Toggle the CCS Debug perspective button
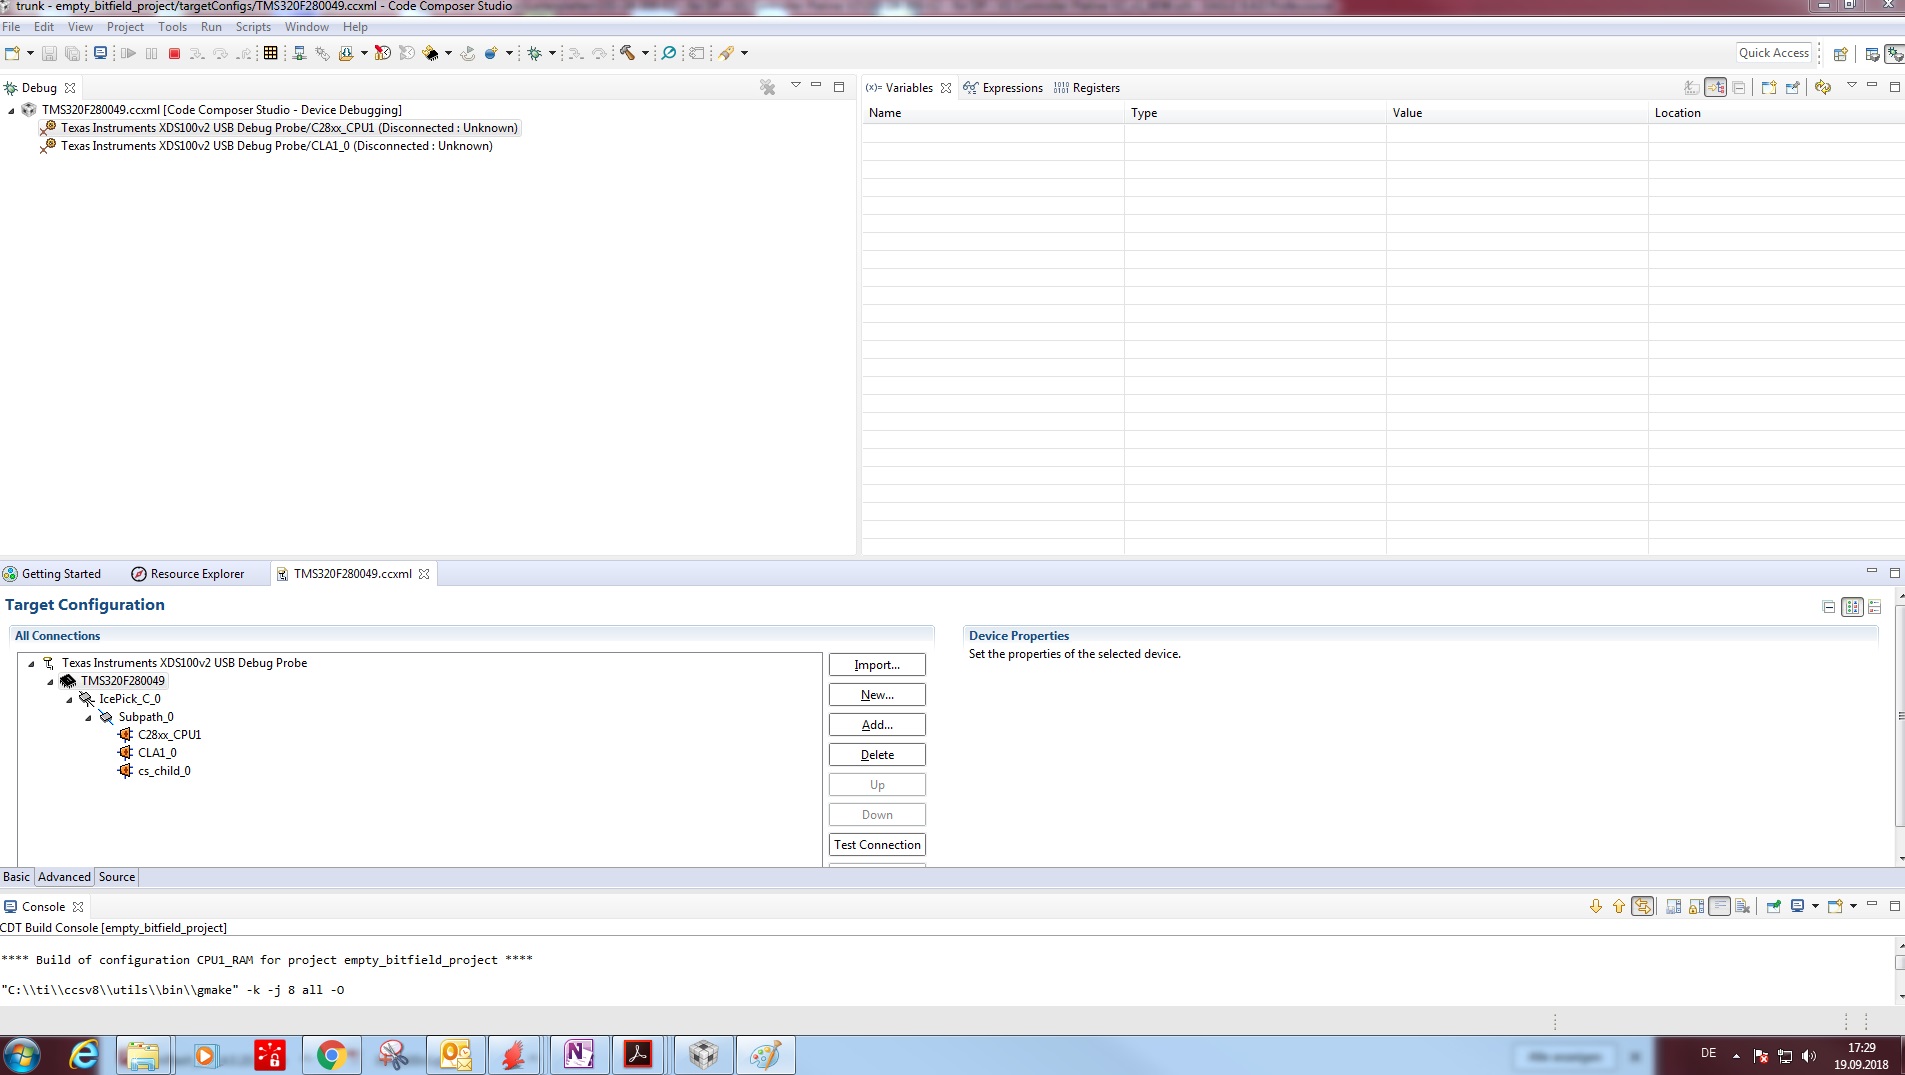Viewport: 1905px width, 1075px height. tap(1894, 54)
